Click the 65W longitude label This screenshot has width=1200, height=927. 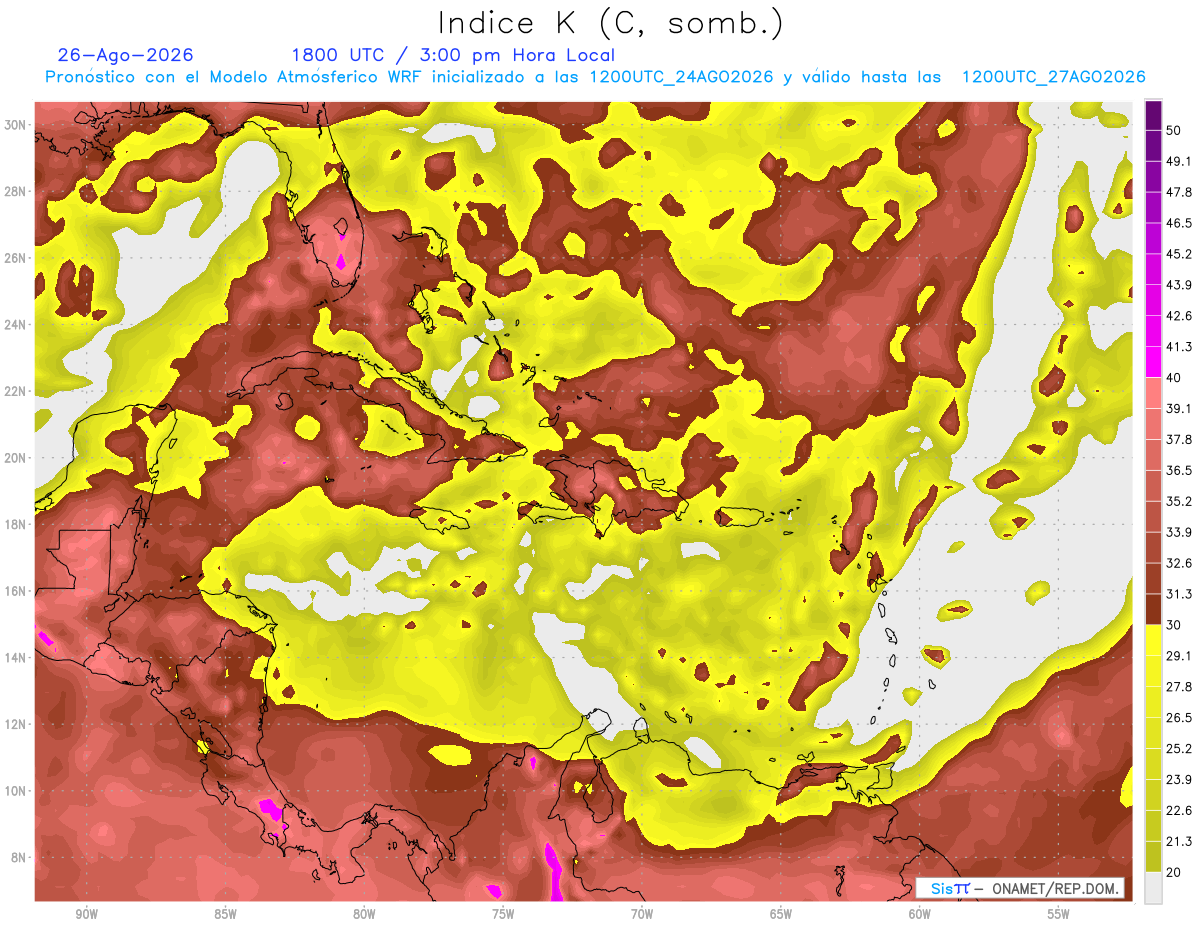pyautogui.click(x=781, y=915)
